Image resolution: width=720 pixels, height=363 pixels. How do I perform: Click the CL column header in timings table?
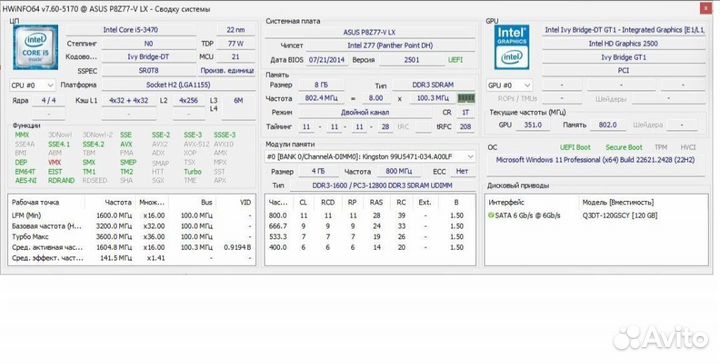303,202
